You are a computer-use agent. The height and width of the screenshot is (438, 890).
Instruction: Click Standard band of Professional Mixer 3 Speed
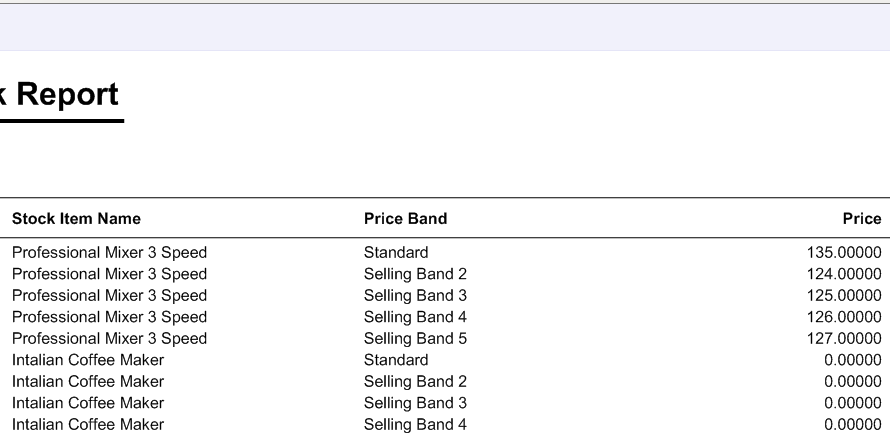[396, 252]
